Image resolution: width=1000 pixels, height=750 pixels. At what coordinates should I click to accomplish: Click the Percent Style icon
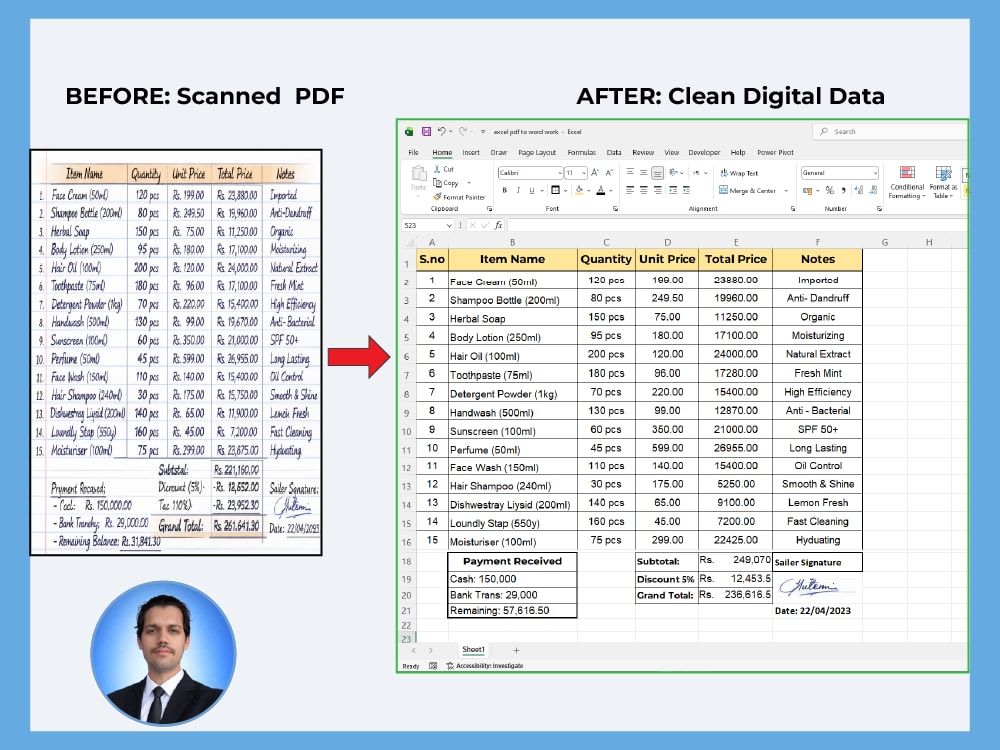(829, 190)
